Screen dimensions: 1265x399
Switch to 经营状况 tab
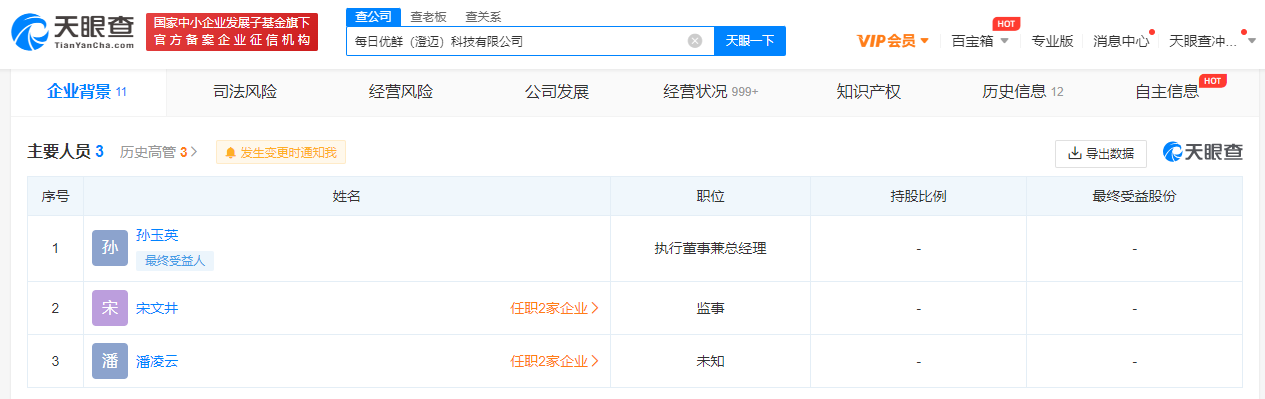click(x=711, y=92)
